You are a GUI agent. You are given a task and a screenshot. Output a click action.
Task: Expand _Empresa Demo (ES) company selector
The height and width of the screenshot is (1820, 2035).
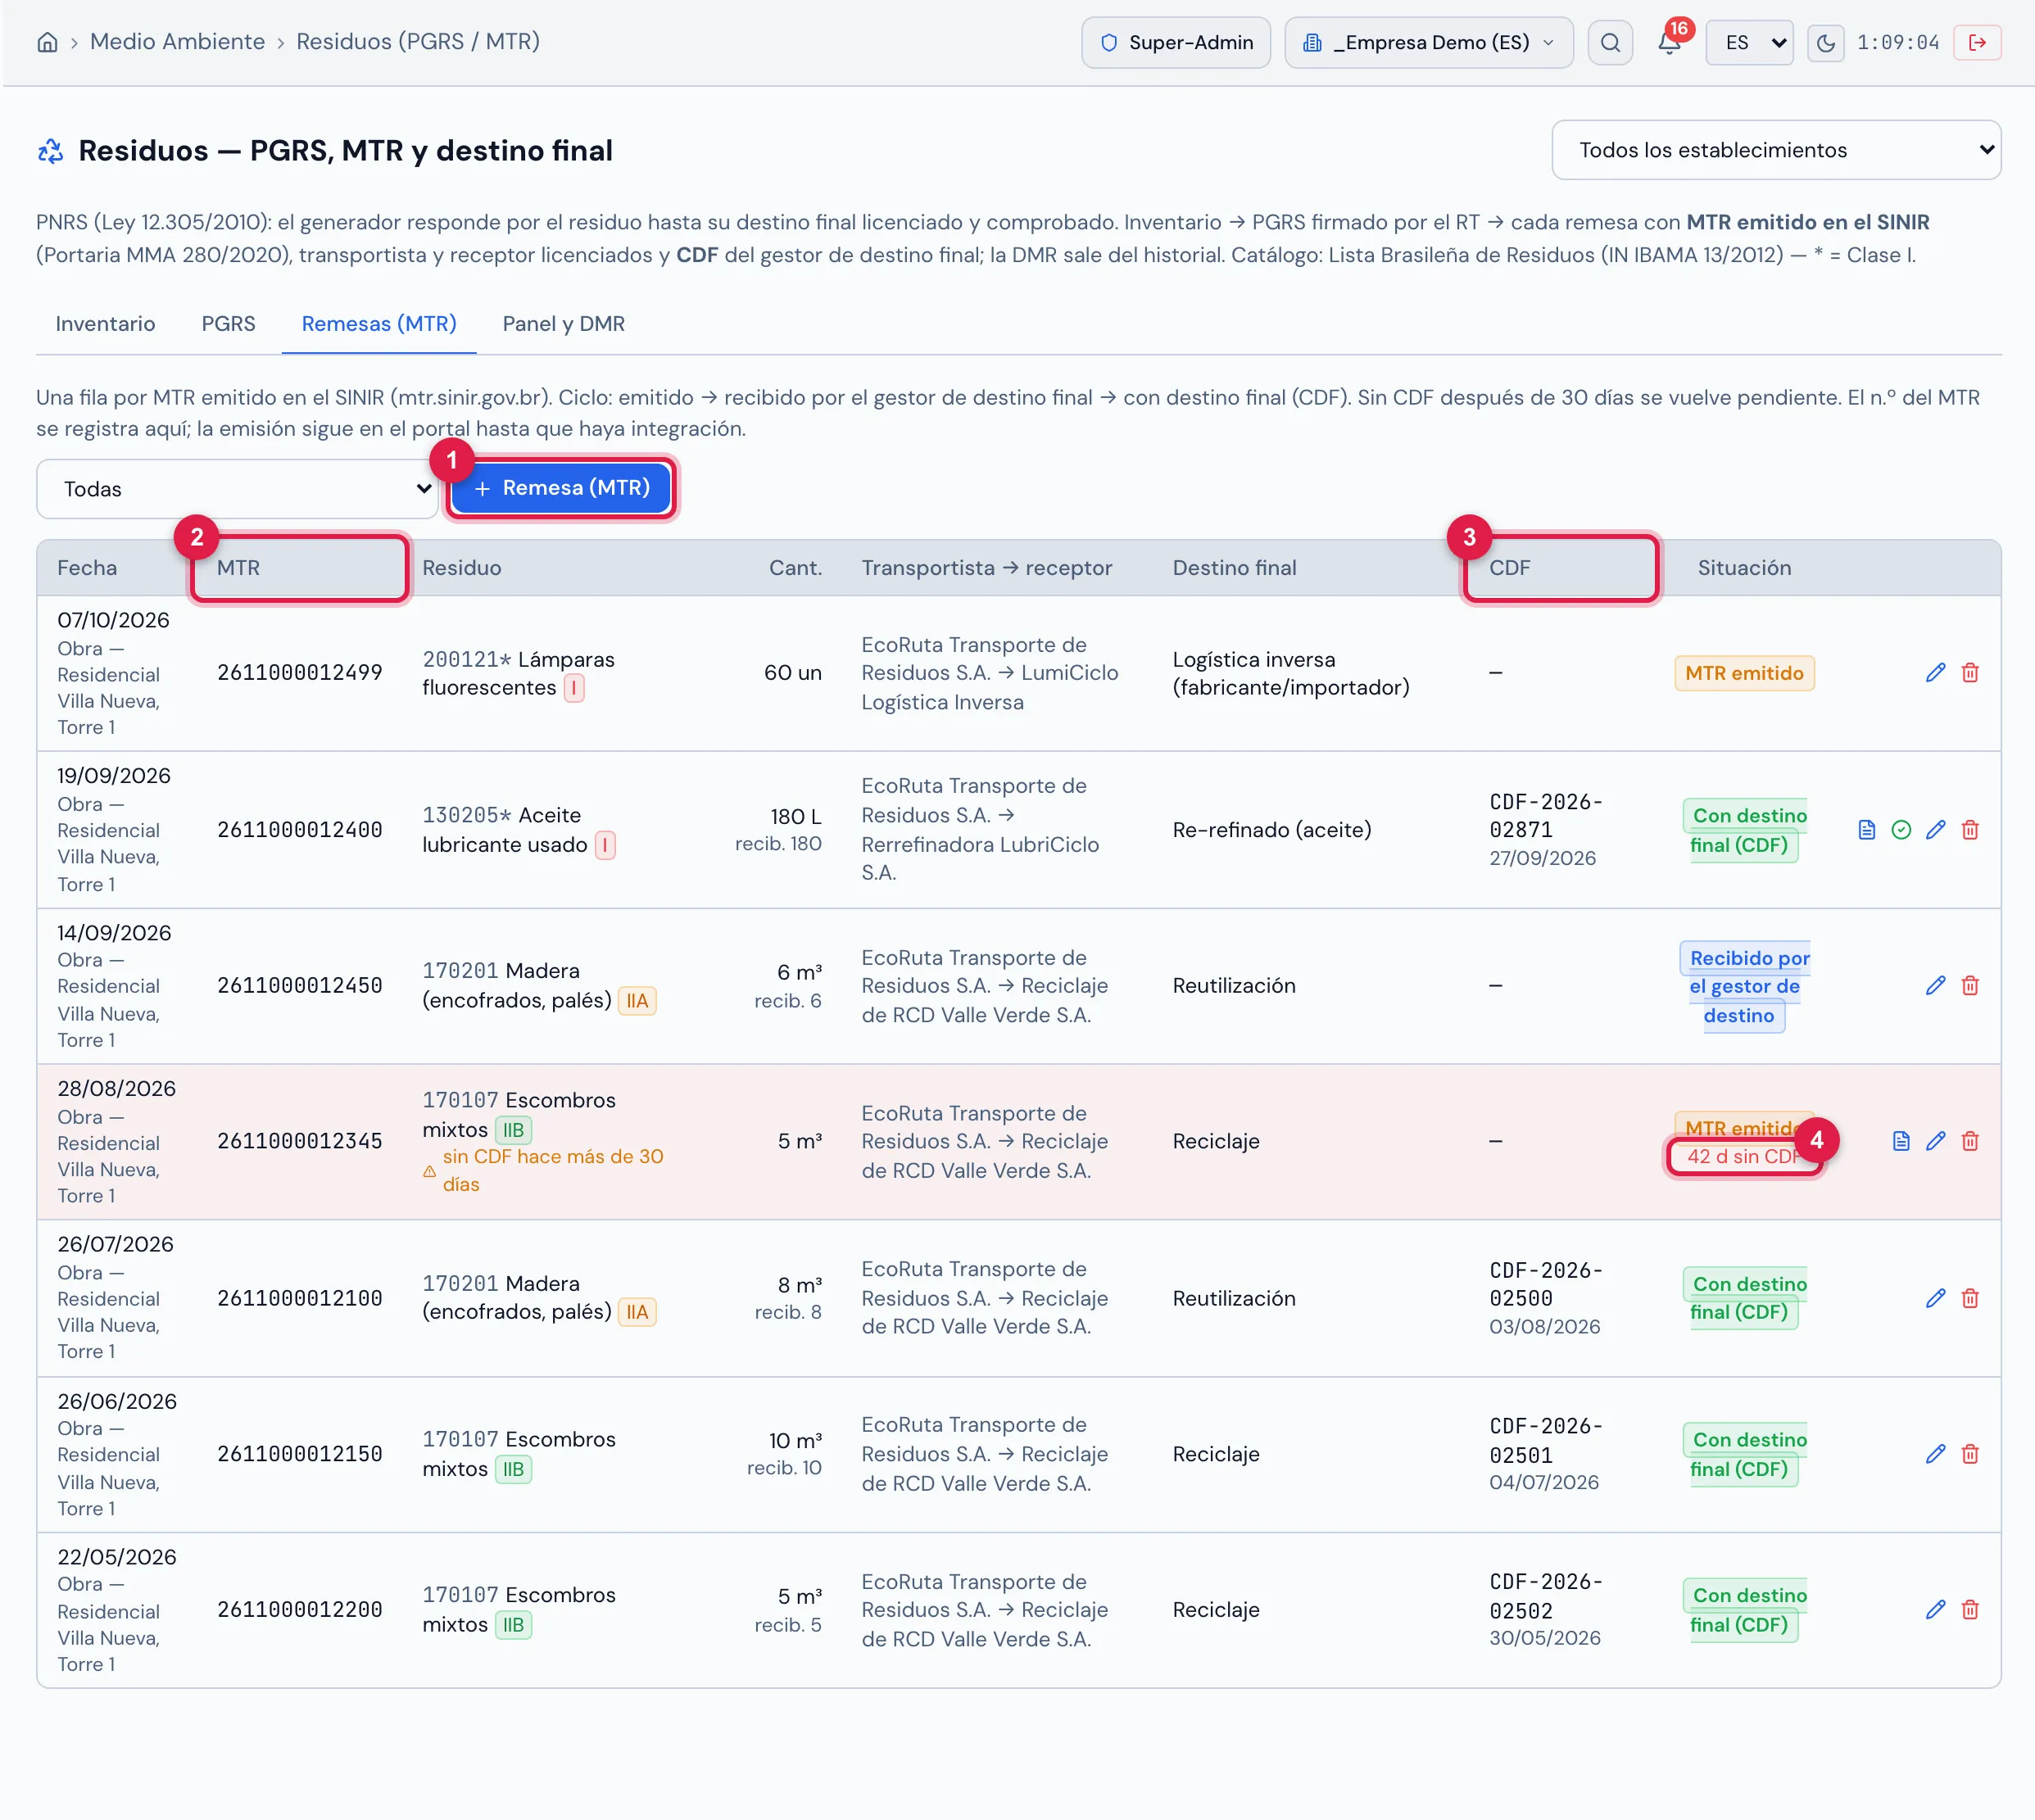[1428, 42]
